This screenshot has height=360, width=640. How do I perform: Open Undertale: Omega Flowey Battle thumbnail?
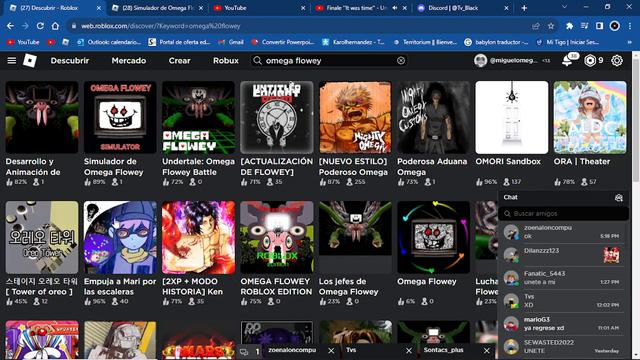198,117
